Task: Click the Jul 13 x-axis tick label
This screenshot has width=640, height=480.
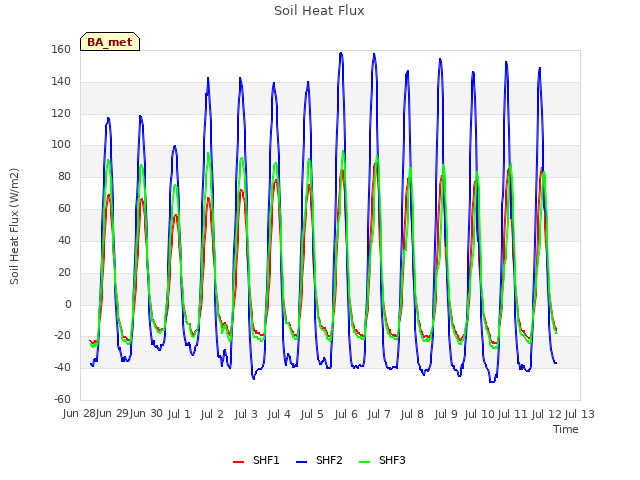Action: pos(580,414)
